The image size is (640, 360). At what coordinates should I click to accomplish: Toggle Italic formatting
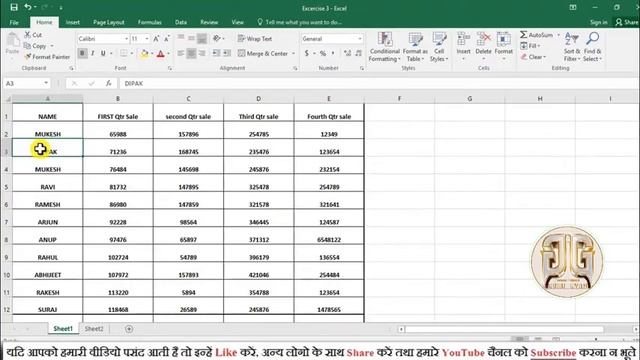tap(93, 53)
